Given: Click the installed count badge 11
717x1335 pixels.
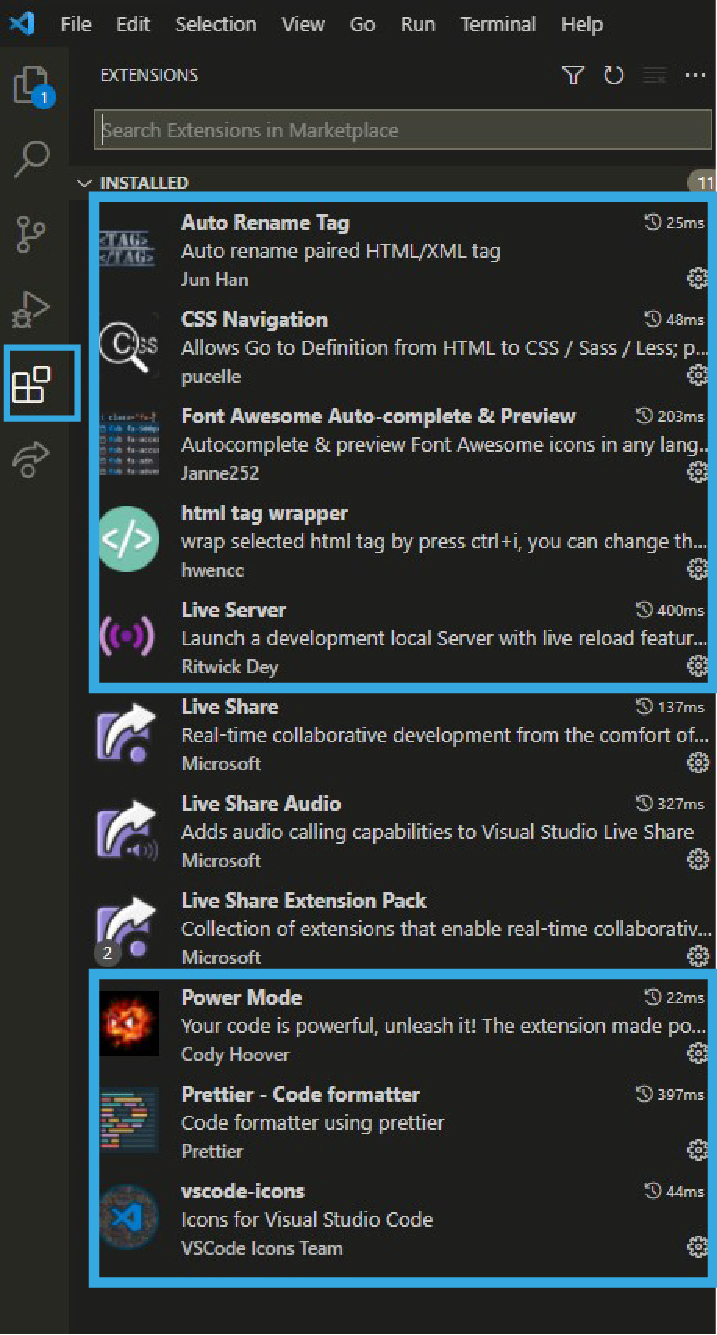Looking at the screenshot, I should tap(703, 183).
